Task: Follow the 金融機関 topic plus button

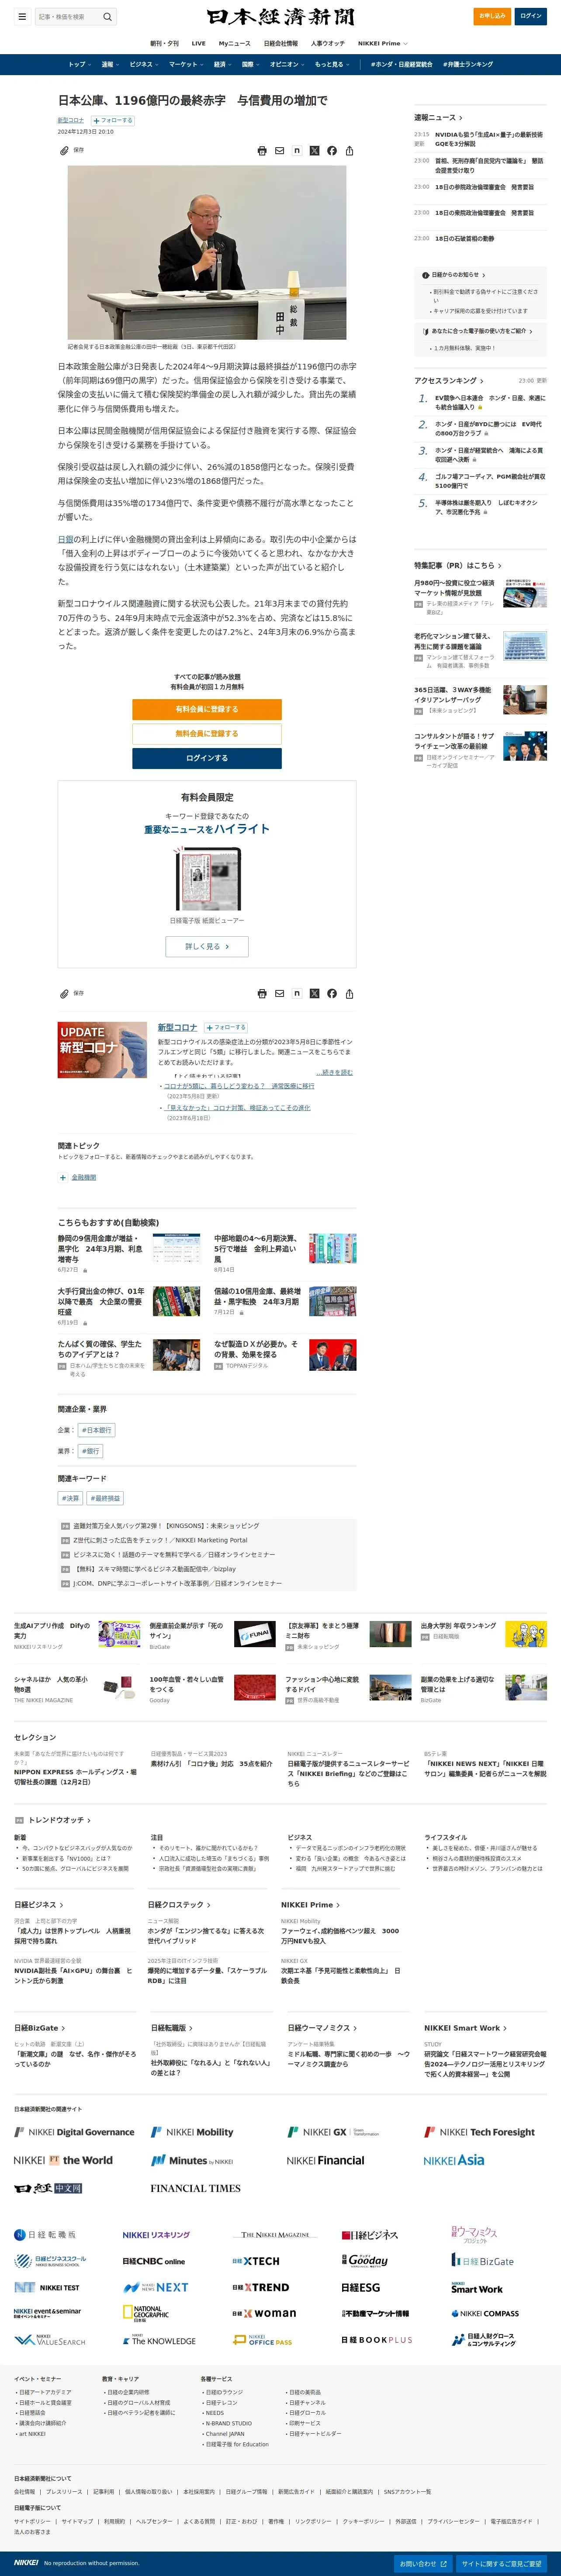Action: point(62,1178)
